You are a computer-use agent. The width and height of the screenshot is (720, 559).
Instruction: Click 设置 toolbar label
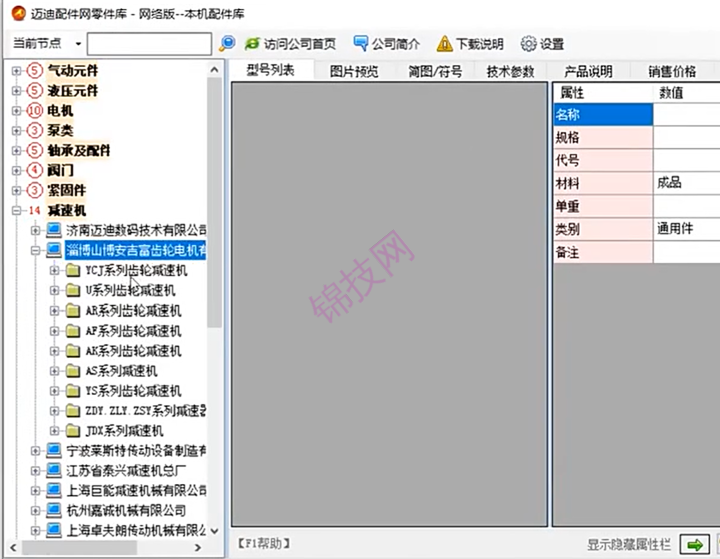552,44
